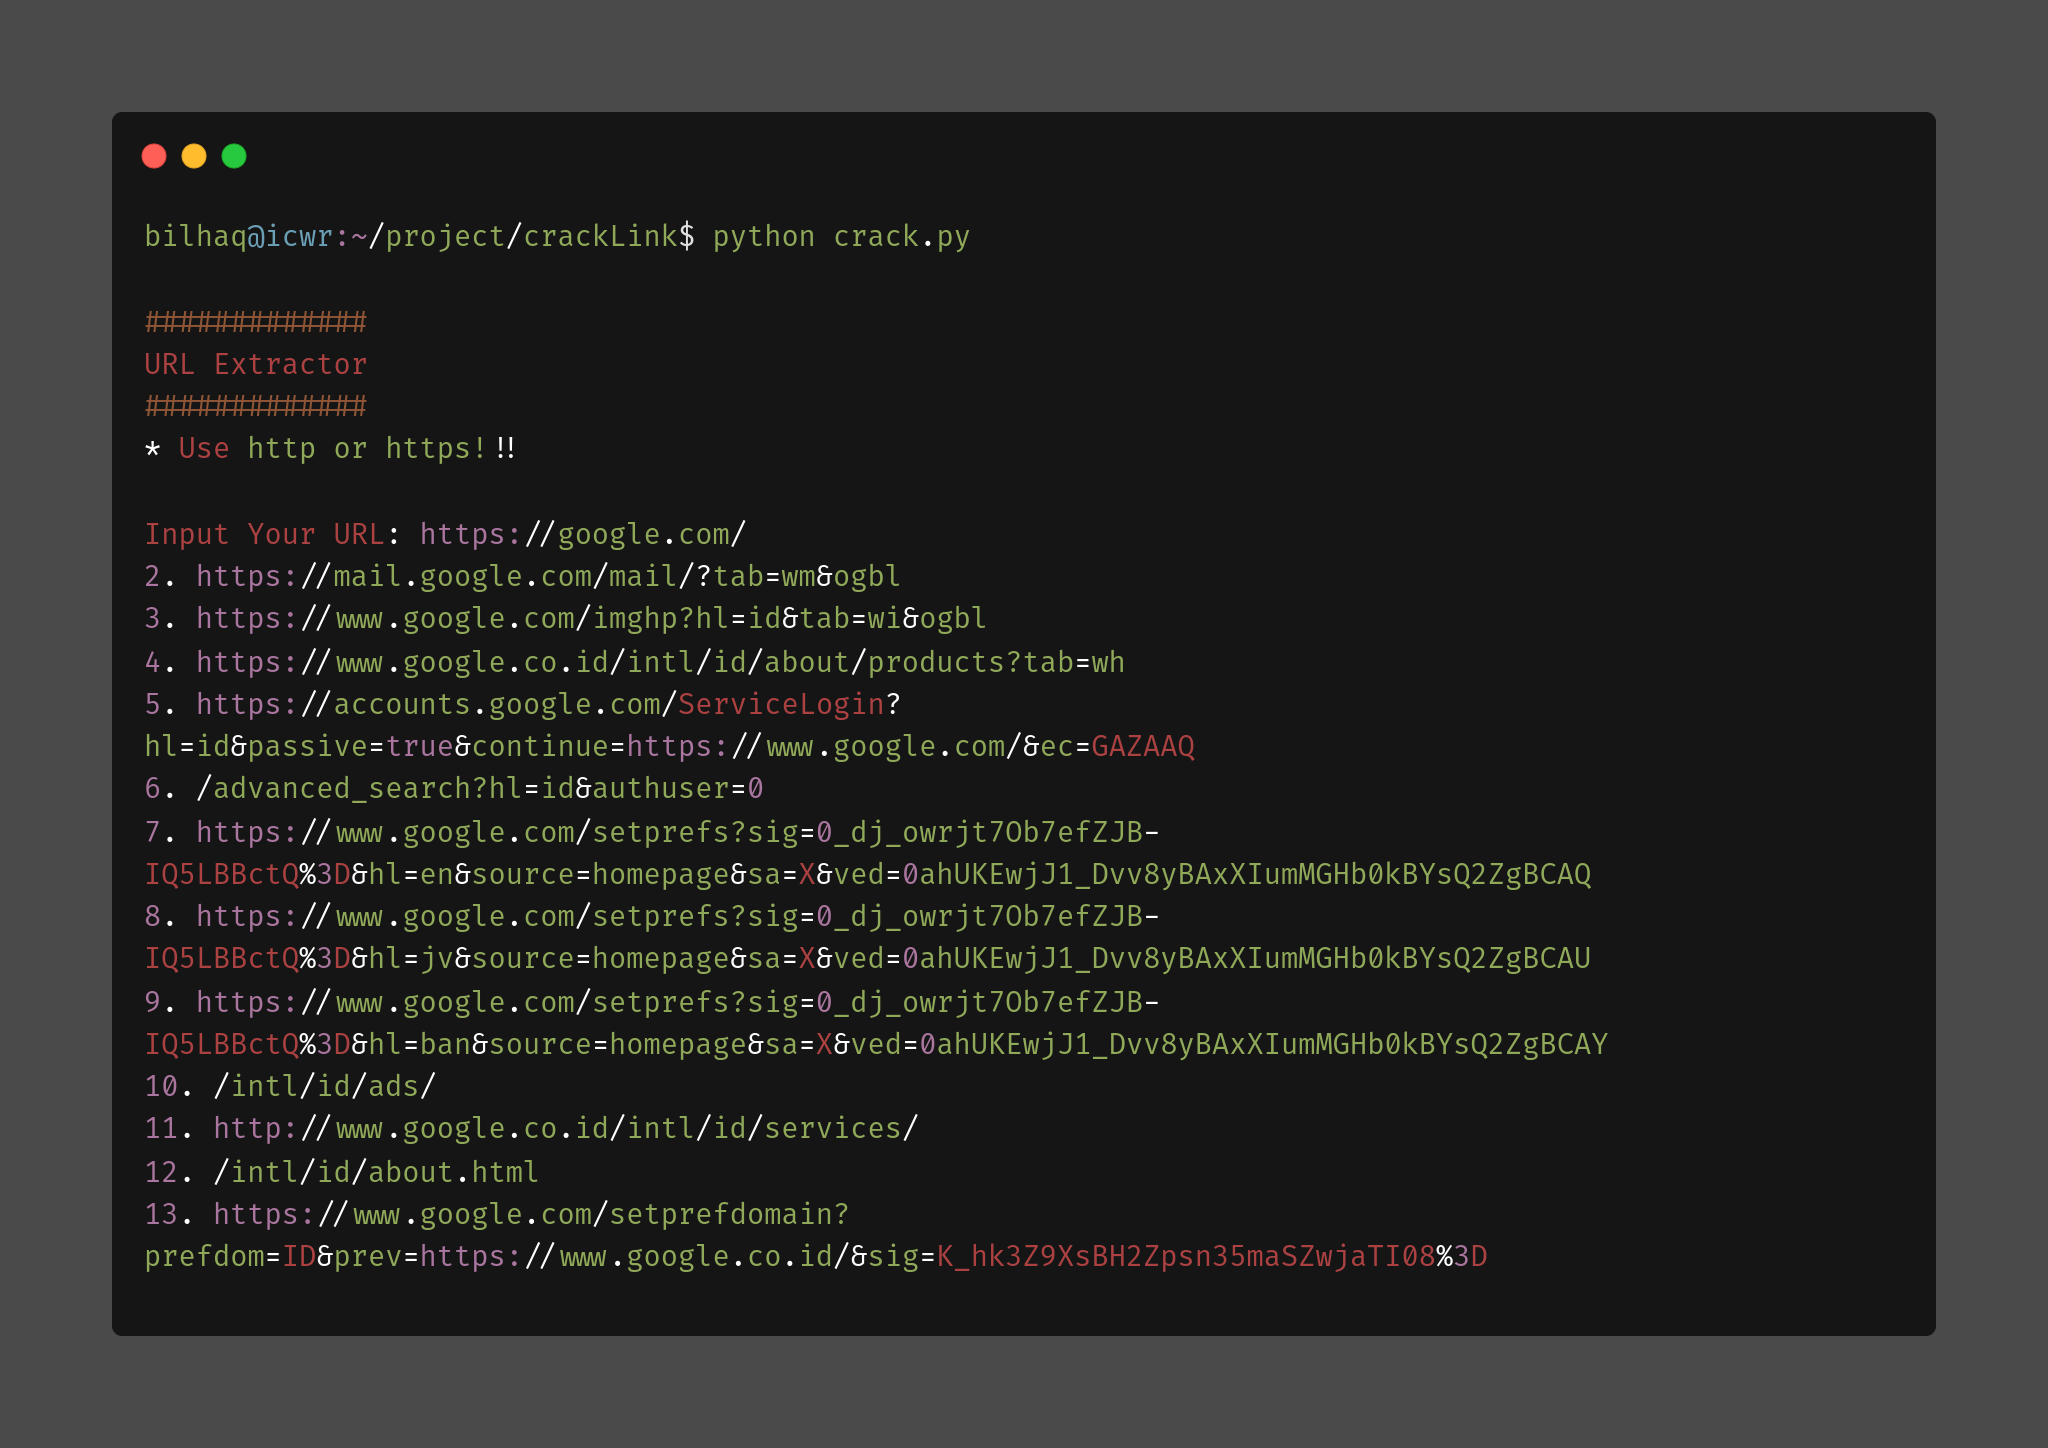Click the red close window dot
Viewport: 2048px width, 1448px height.
click(154, 156)
